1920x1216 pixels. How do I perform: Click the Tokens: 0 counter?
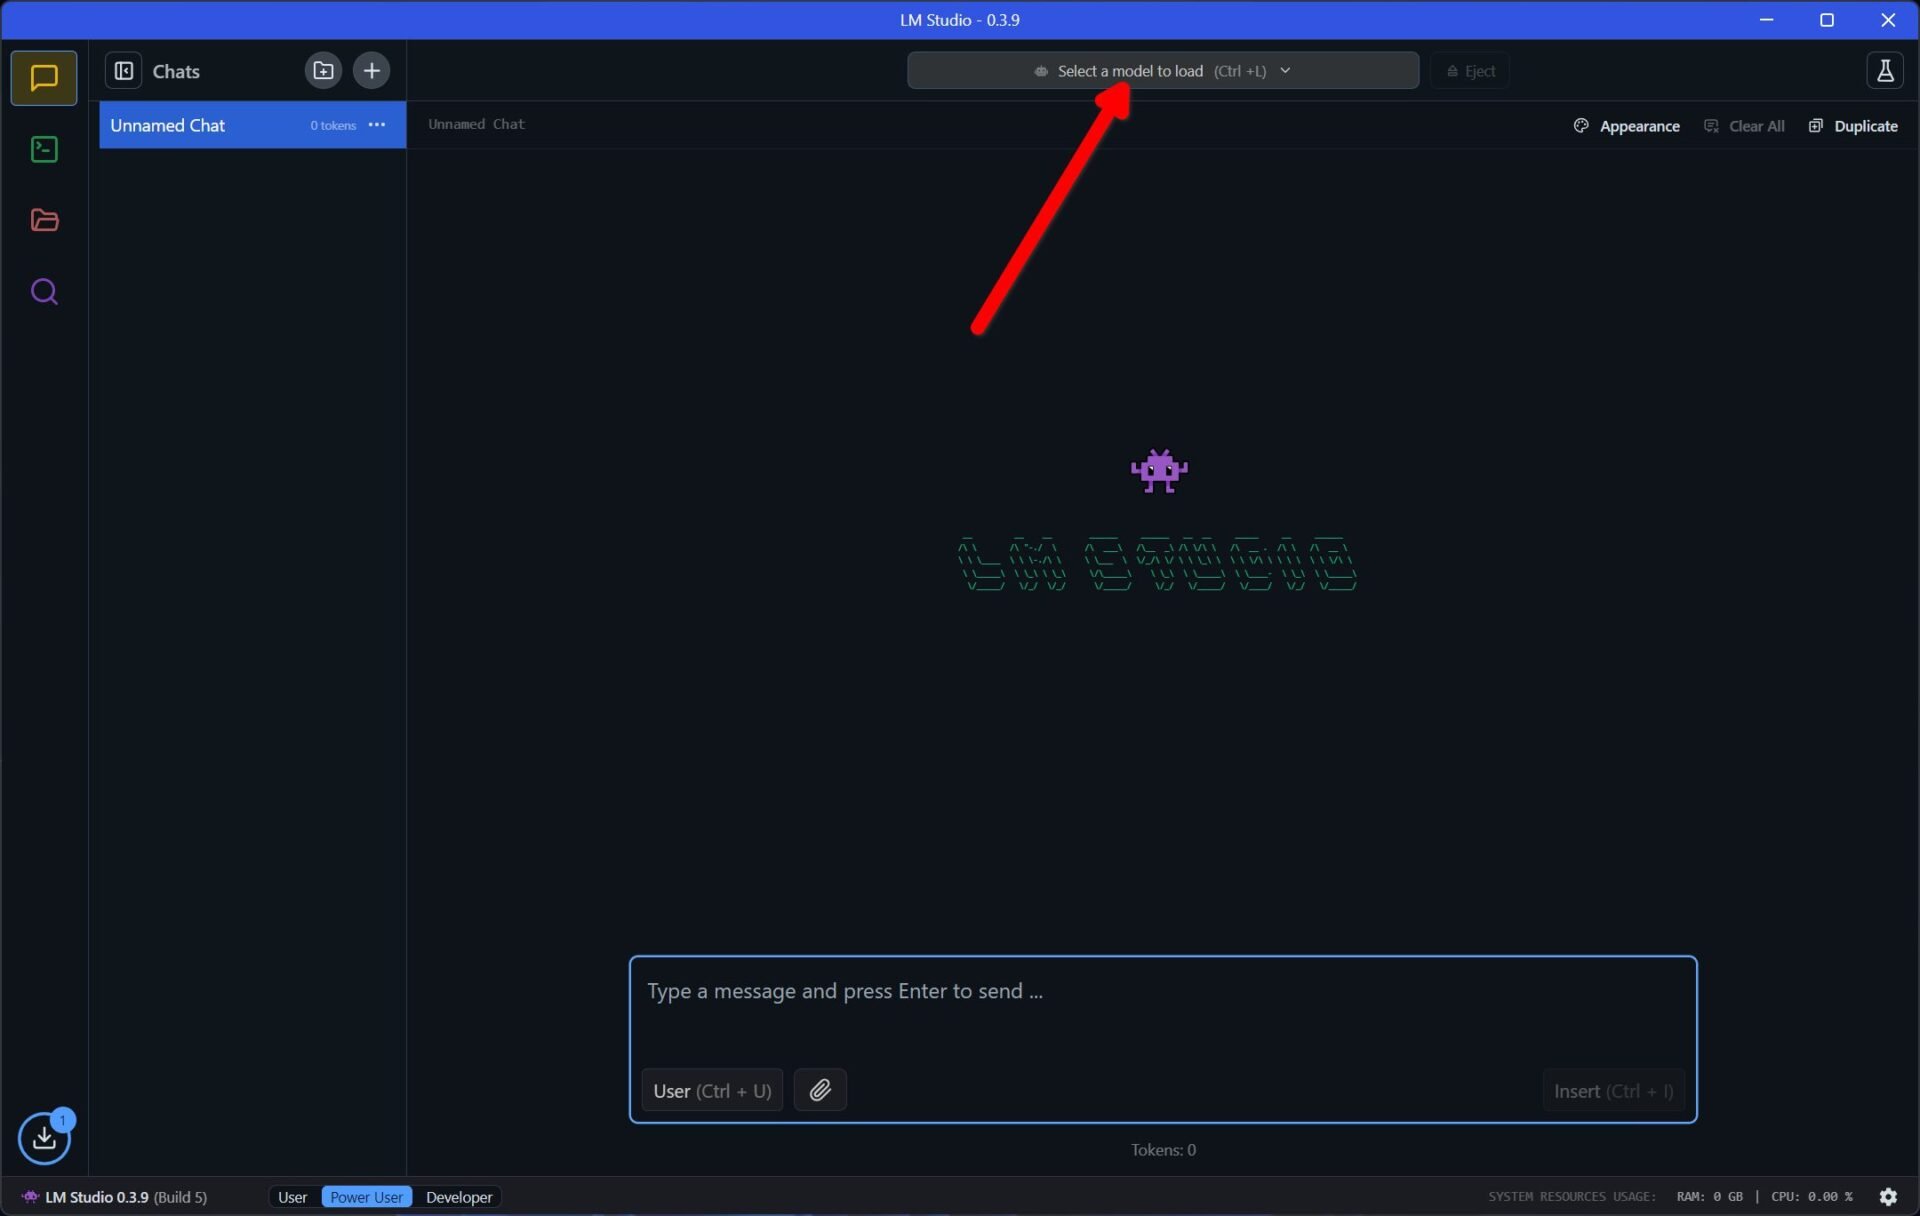pos(1163,1150)
